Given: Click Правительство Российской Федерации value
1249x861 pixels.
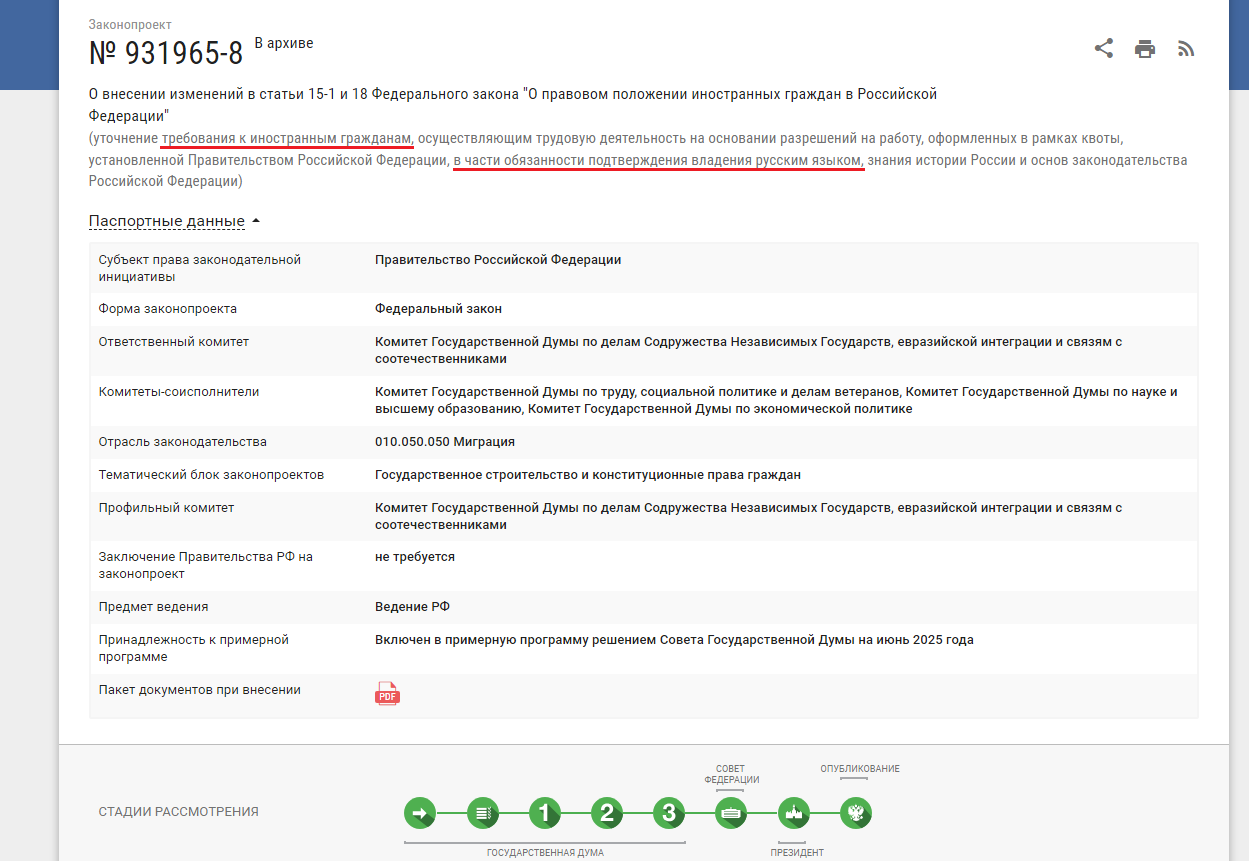Looking at the screenshot, I should (498, 260).
